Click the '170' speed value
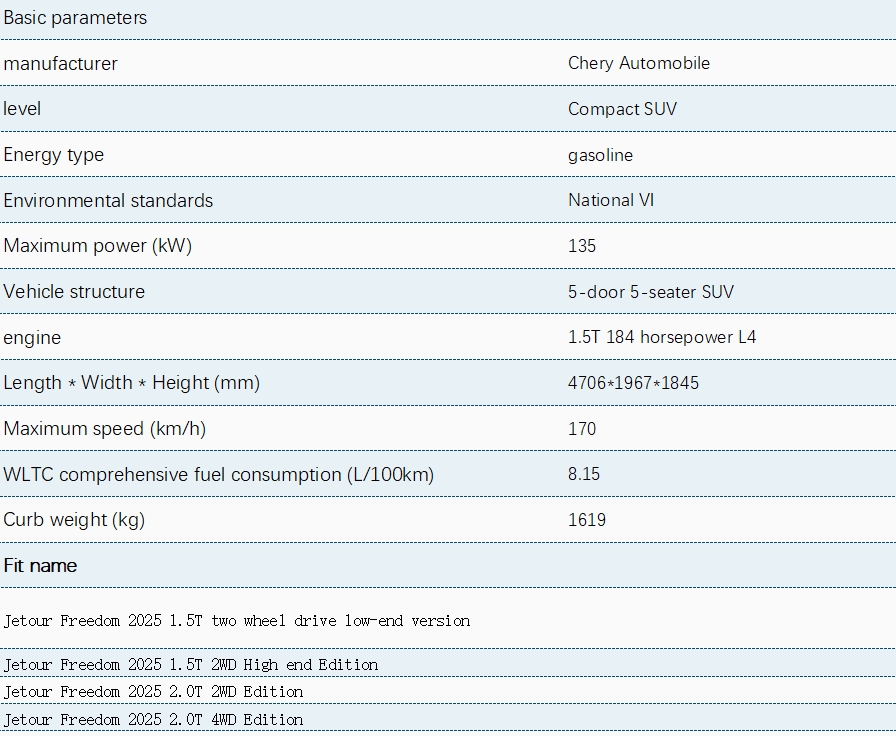 click(x=582, y=429)
